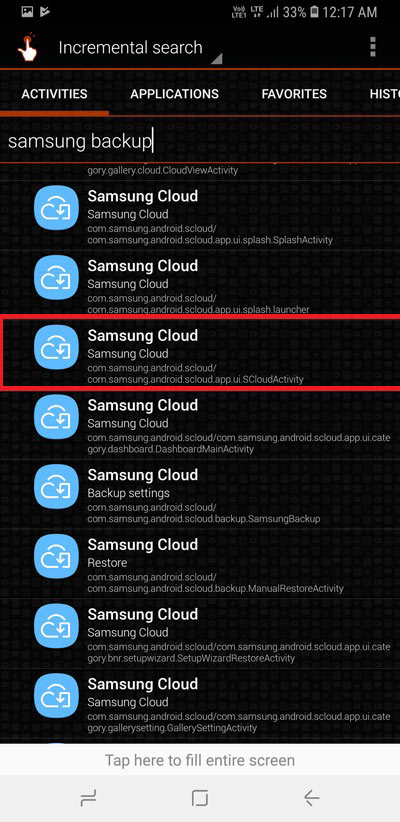This screenshot has height=822, width=400.
Task: Switch to the APPLICATIONS tab
Action: (175, 94)
